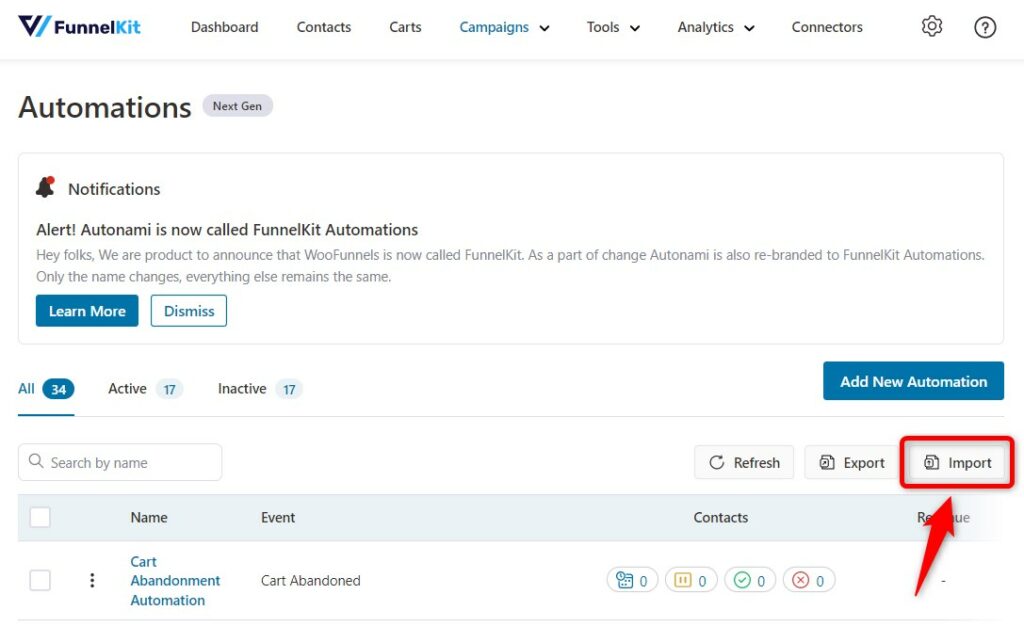Open the three-dot menu for Cart Abandonment Automation

(92, 580)
